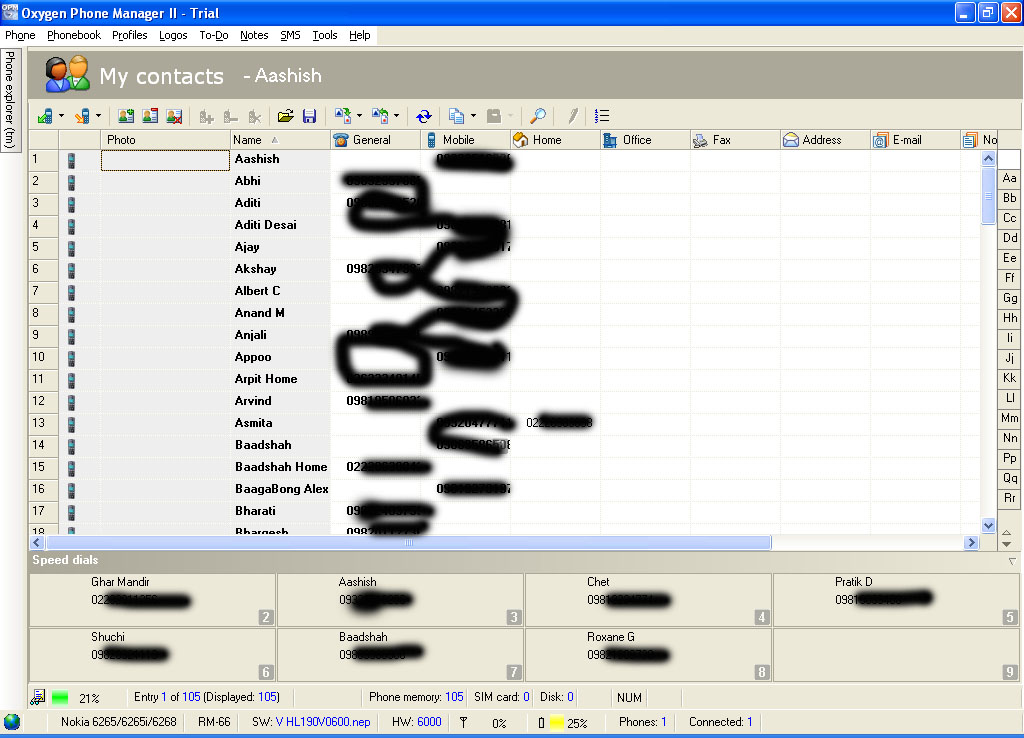Select the Roxane G speed dial slot
The height and width of the screenshot is (738, 1024).
(x=648, y=655)
